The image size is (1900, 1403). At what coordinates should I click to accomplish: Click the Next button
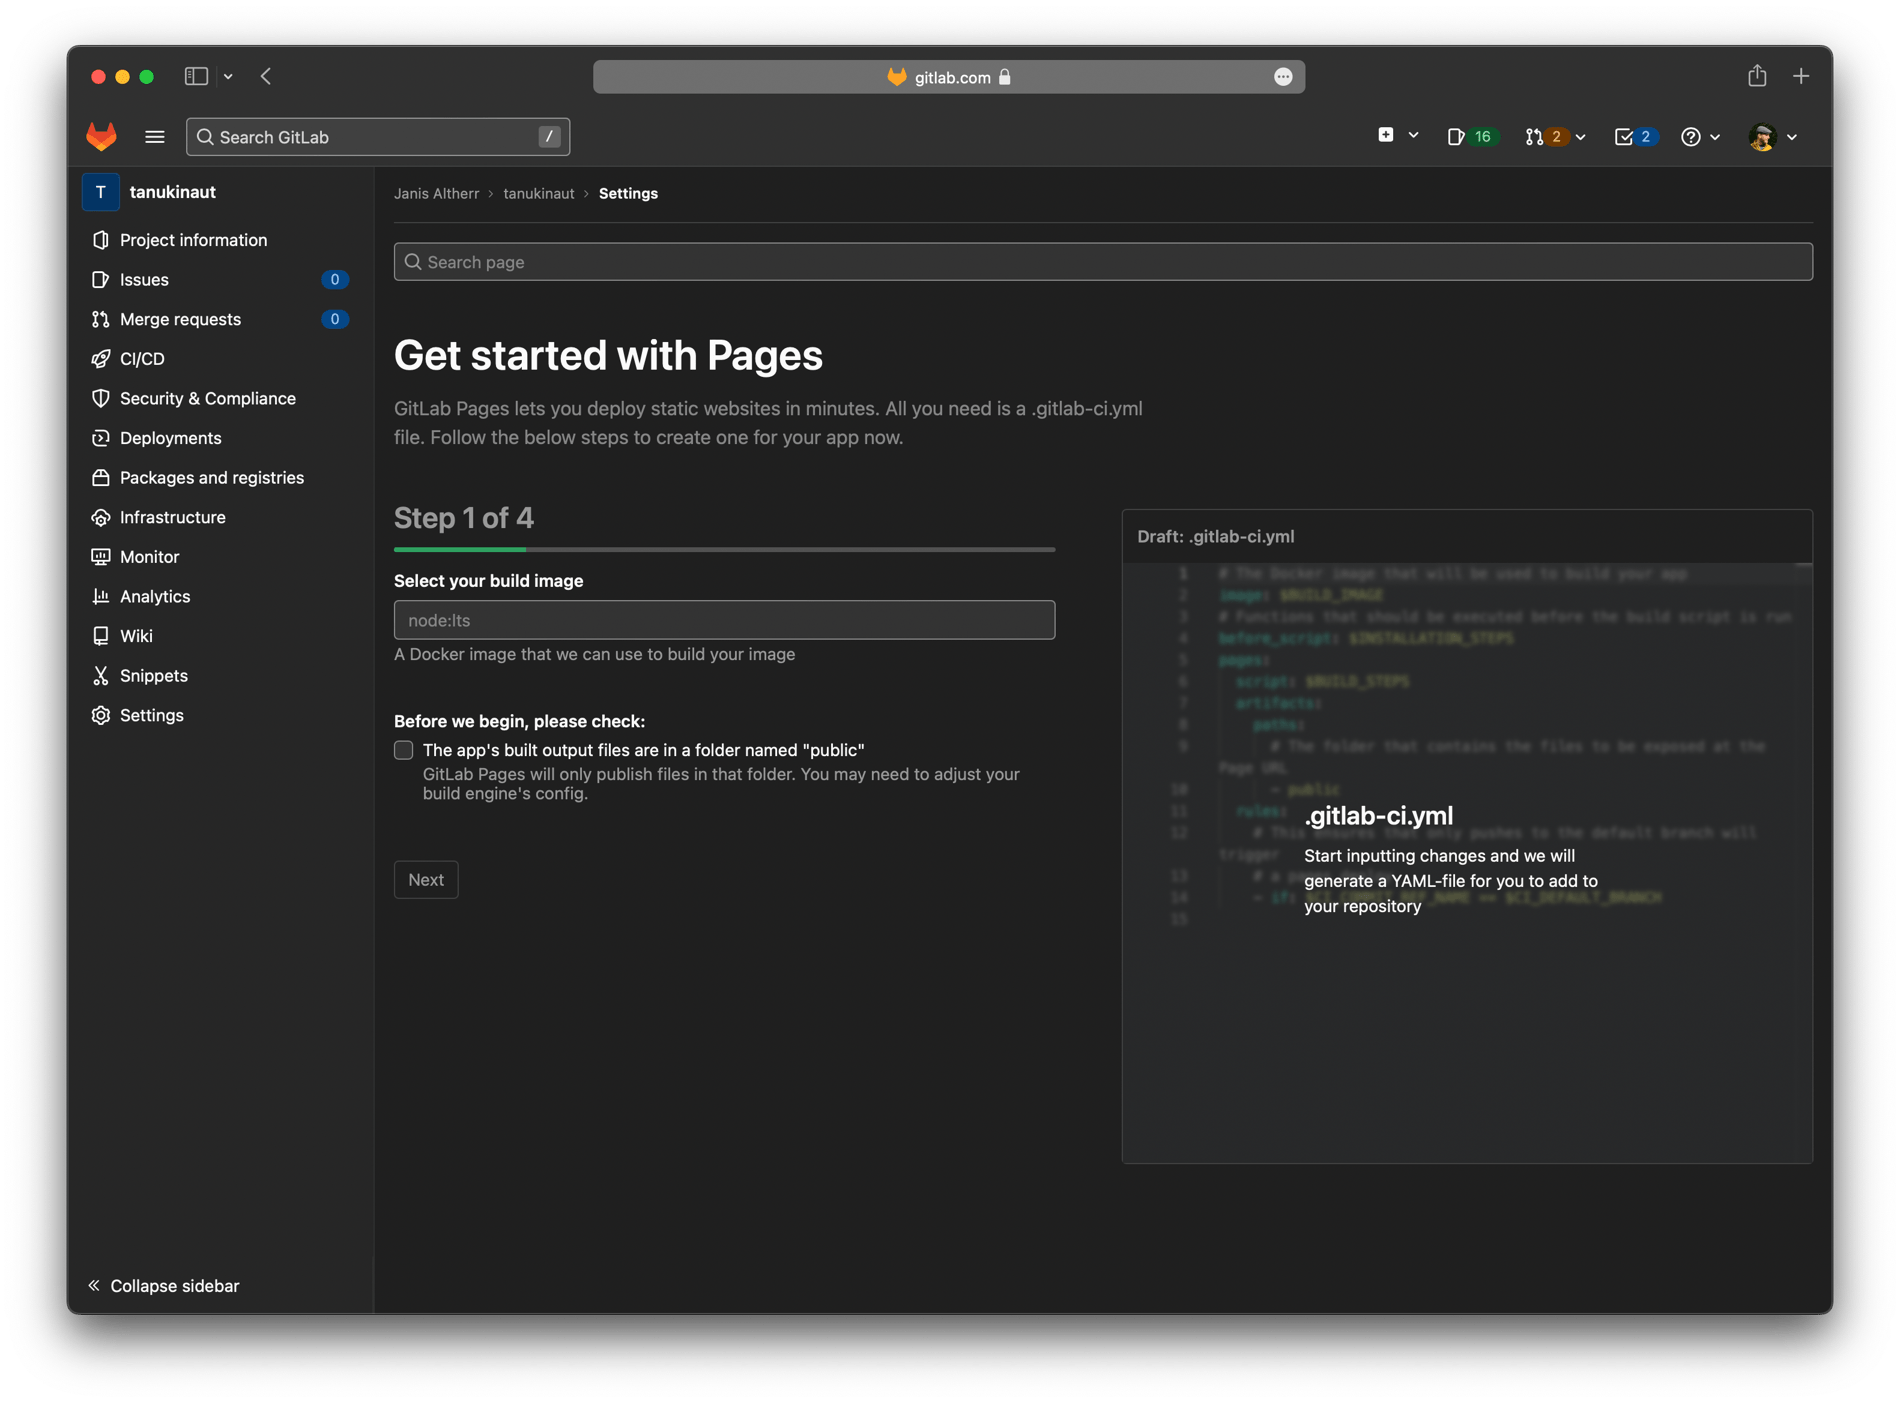[x=425, y=879]
